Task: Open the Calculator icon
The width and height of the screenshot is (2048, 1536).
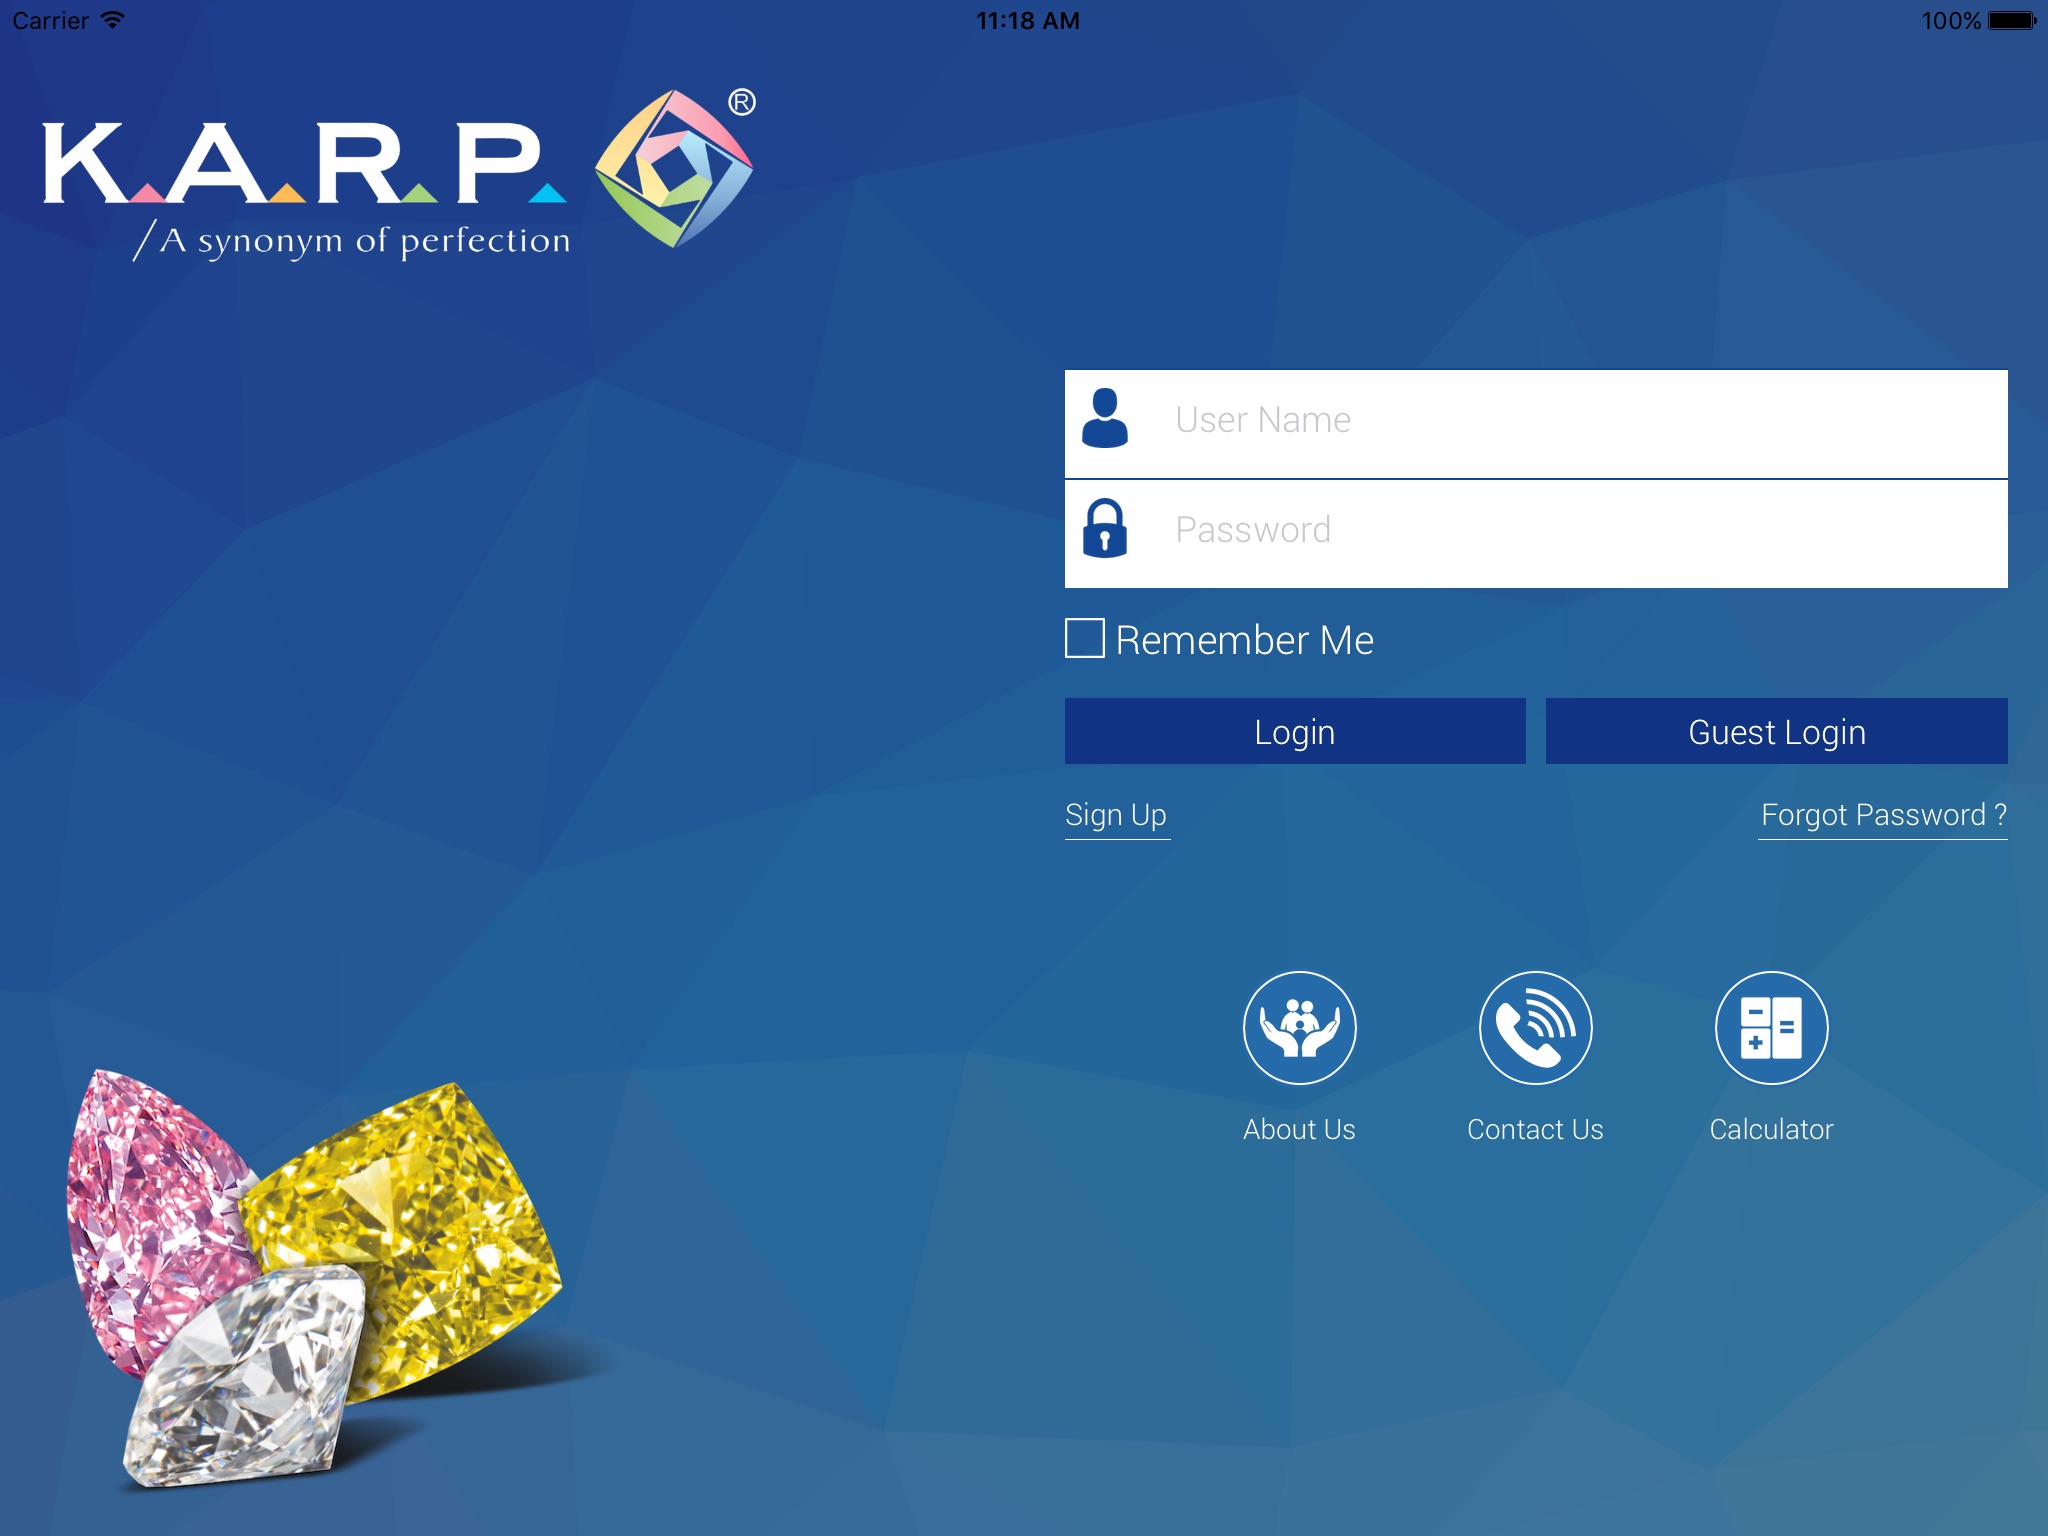Action: [x=1771, y=1028]
